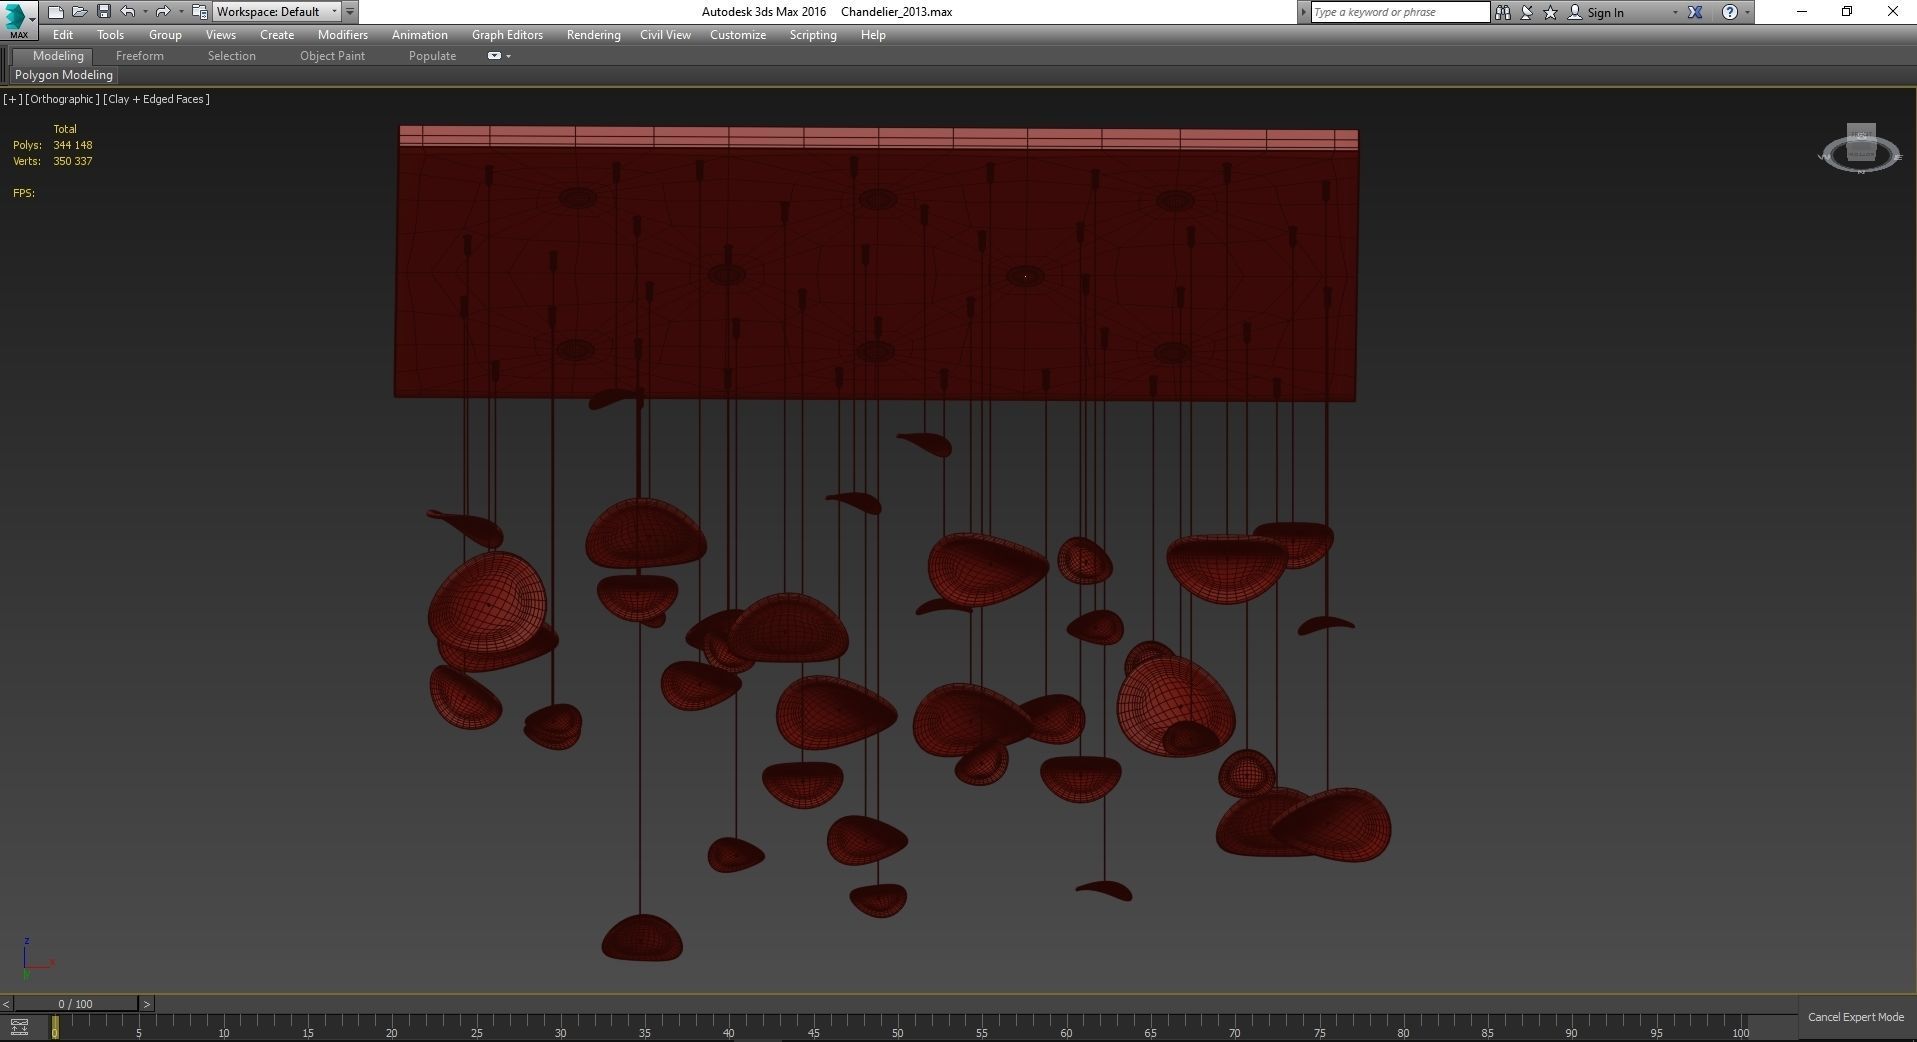The height and width of the screenshot is (1042, 1917).
Task: Redo the action with arrow icon
Action: 162,12
